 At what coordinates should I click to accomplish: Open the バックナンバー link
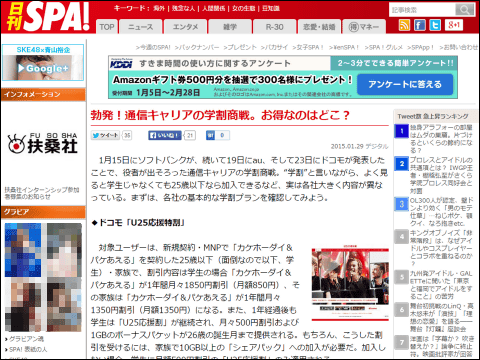click(197, 48)
